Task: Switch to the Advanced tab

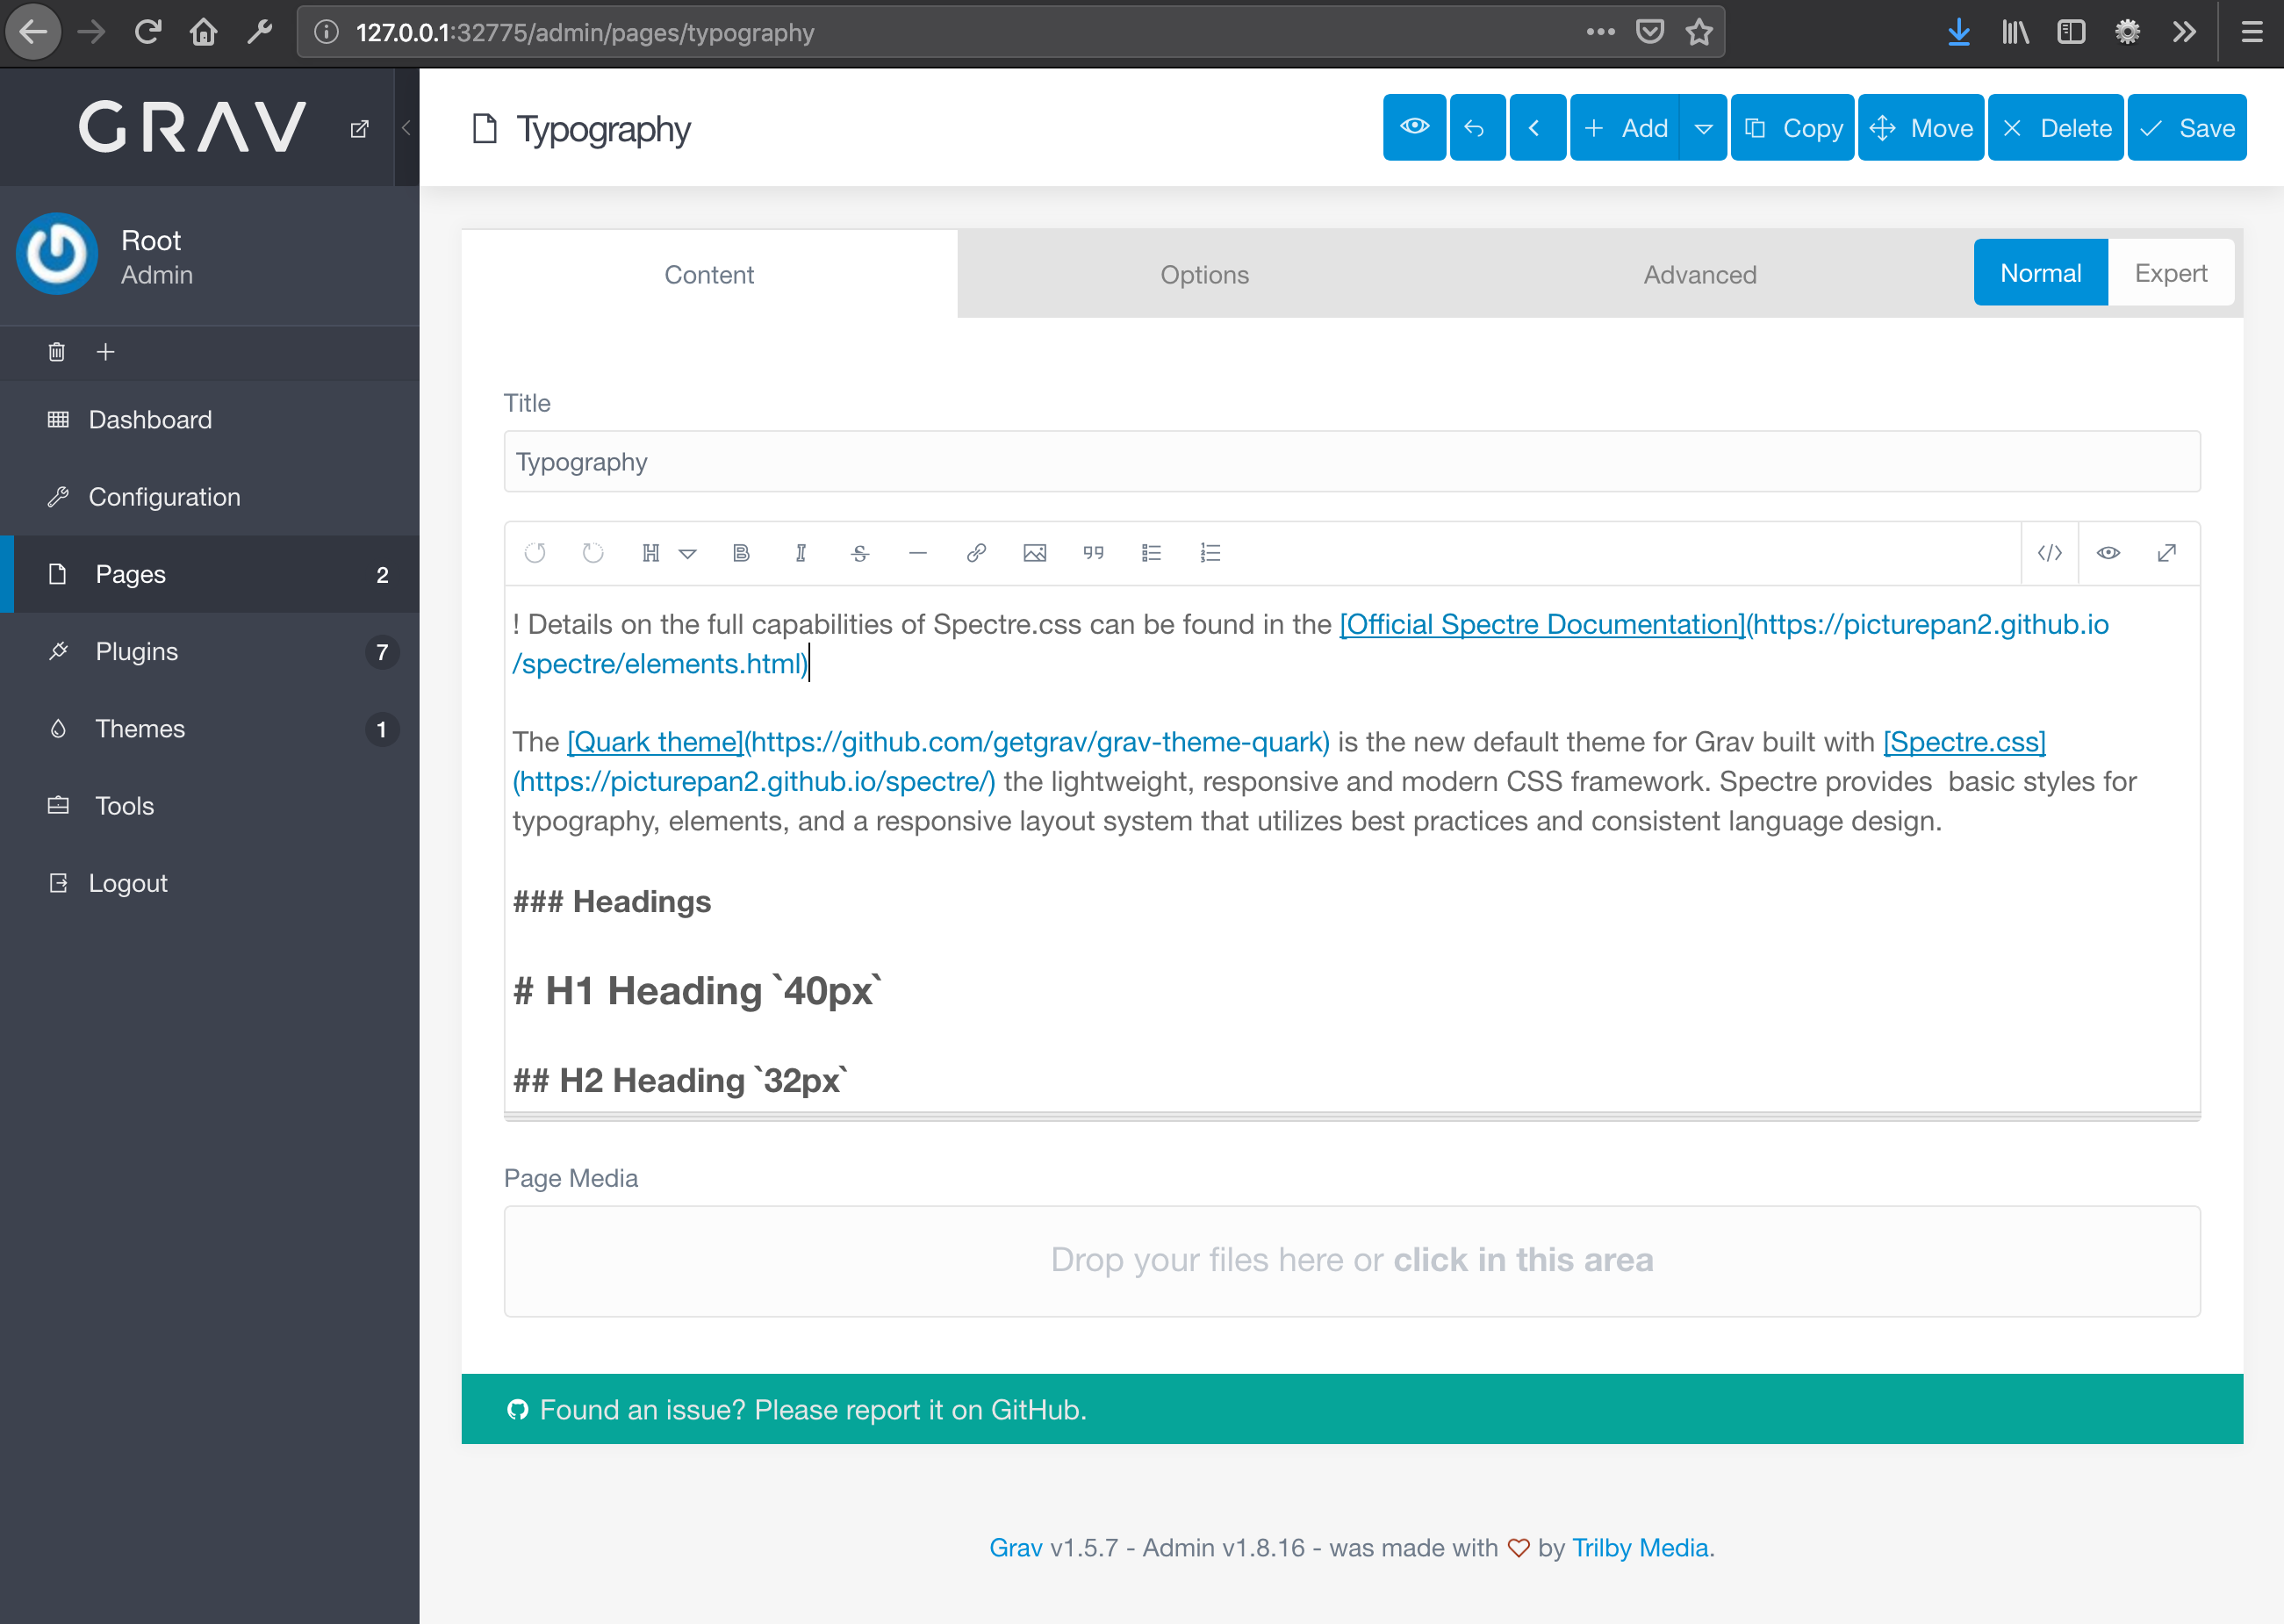Action: click(1700, 274)
